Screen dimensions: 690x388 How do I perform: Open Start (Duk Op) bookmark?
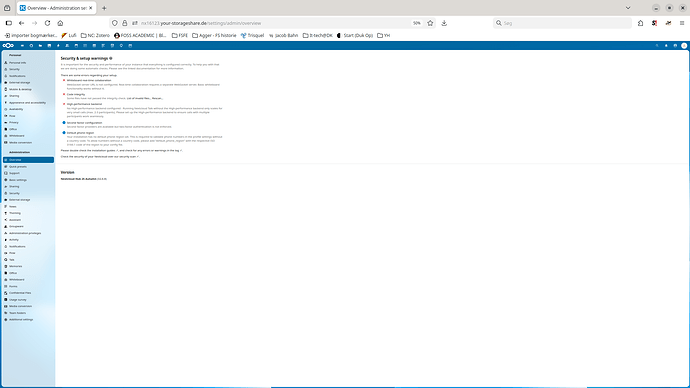pyautogui.click(x=355, y=35)
